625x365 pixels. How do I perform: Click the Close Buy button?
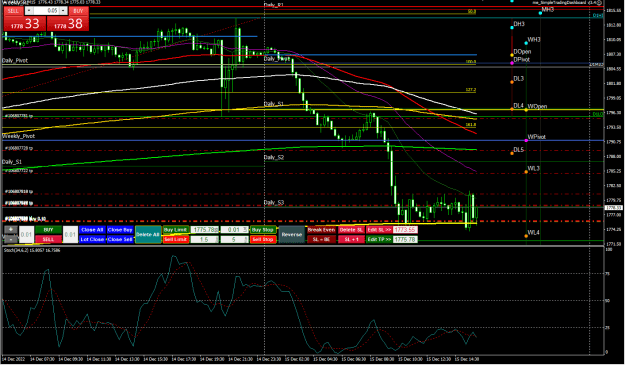[x=120, y=230]
